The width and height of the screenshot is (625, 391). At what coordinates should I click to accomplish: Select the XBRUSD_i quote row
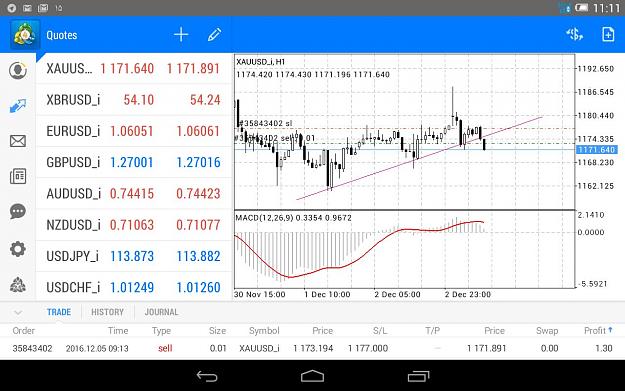pos(134,100)
